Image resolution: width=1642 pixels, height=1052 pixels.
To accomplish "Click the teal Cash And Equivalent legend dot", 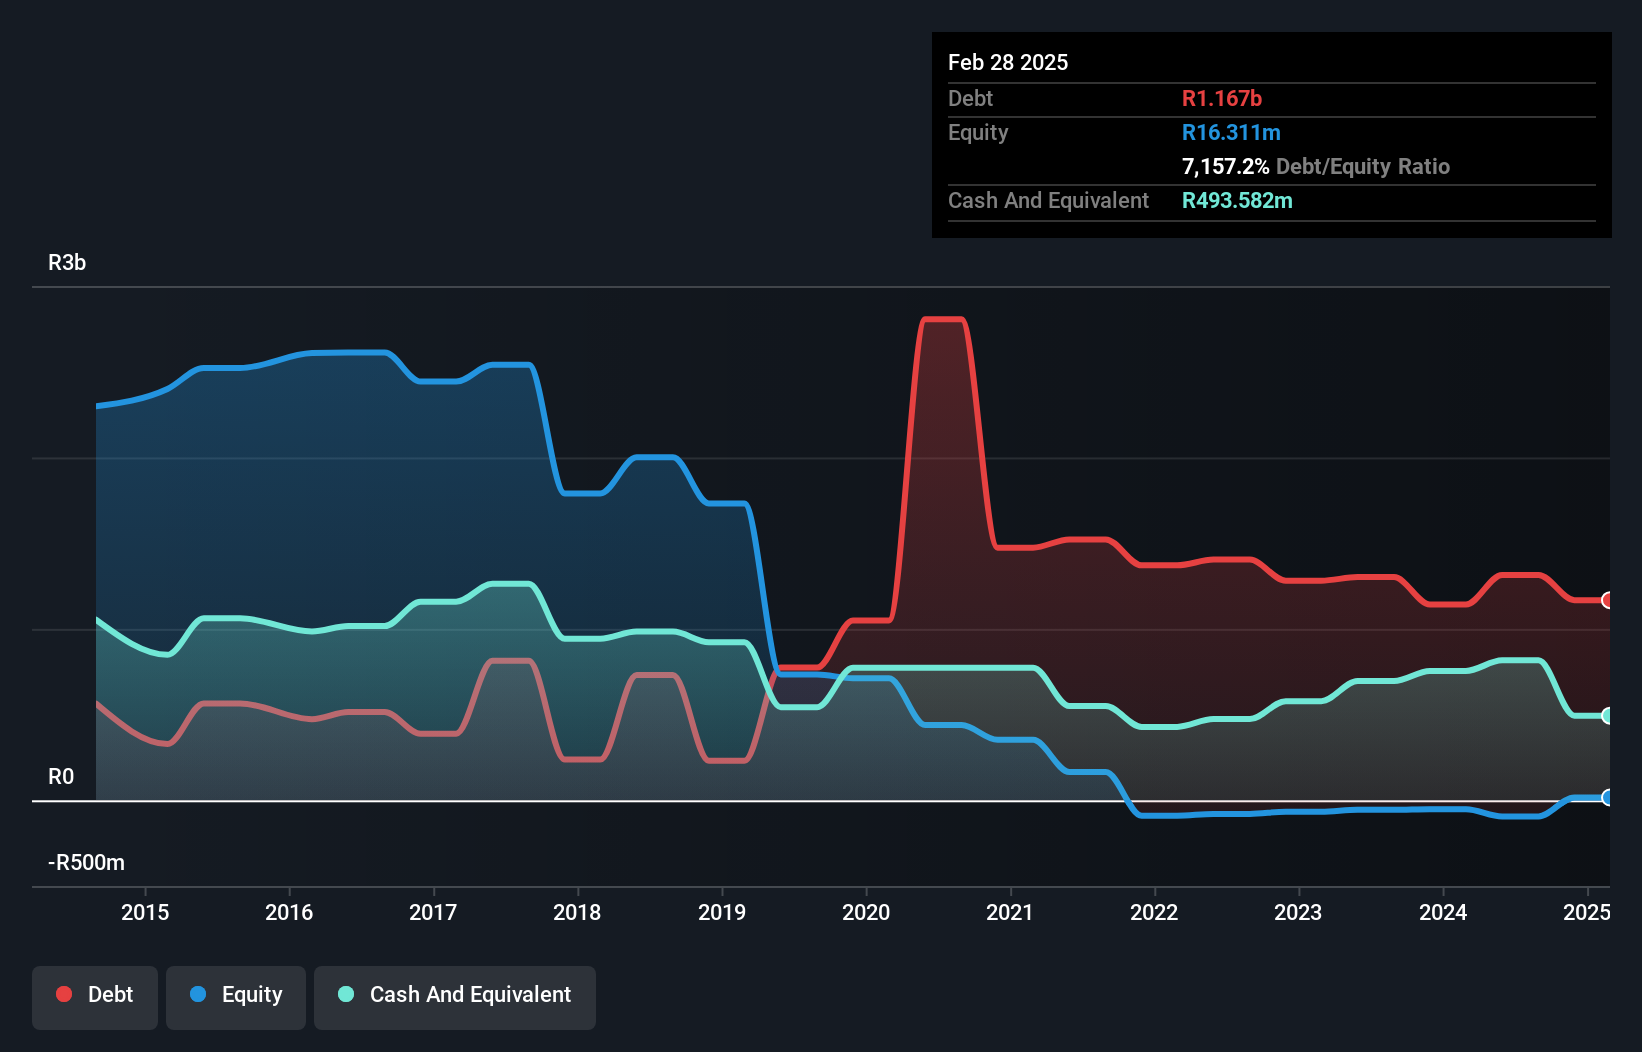I will tap(344, 994).
